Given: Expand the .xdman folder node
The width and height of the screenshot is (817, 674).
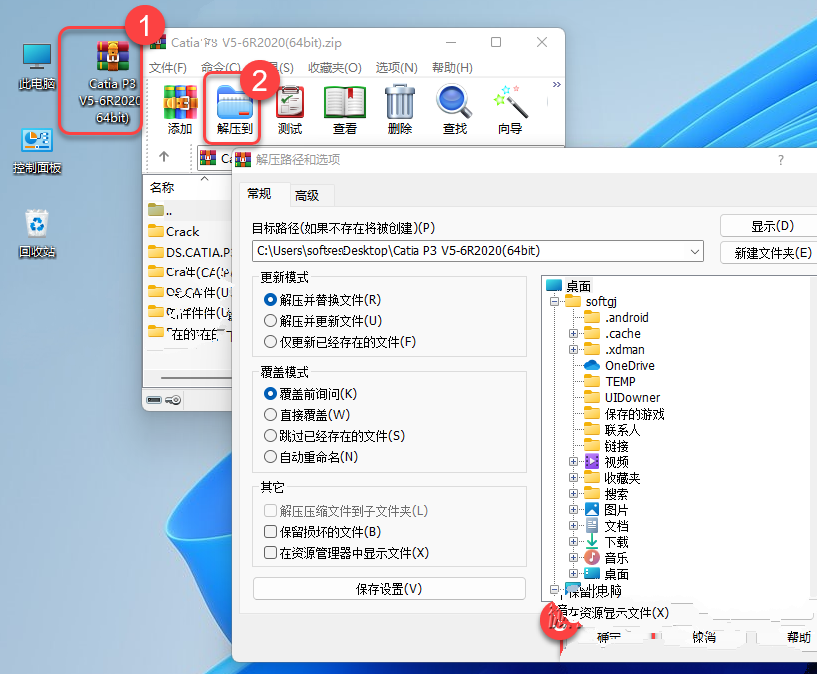Looking at the screenshot, I should pos(573,350).
